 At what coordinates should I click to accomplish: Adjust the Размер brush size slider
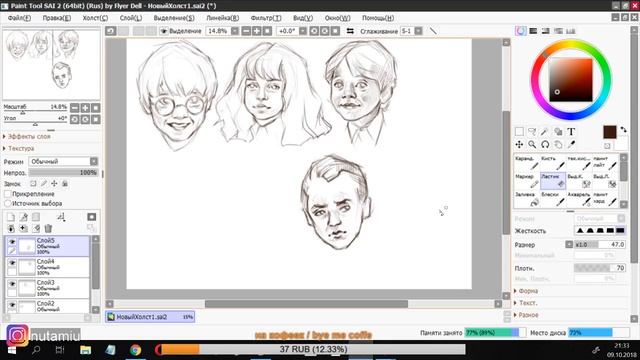pyautogui.click(x=600, y=244)
